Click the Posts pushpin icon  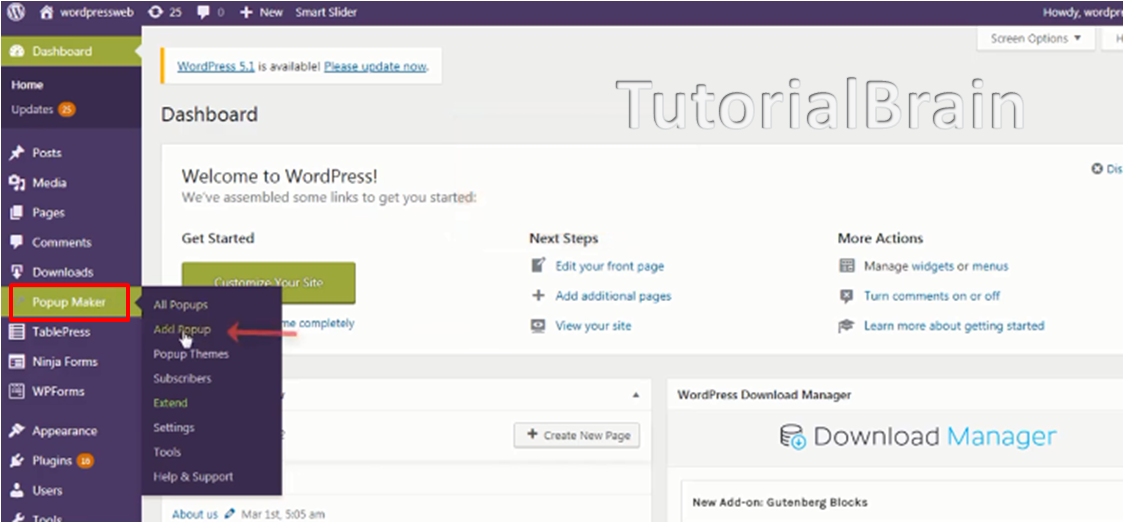point(17,153)
